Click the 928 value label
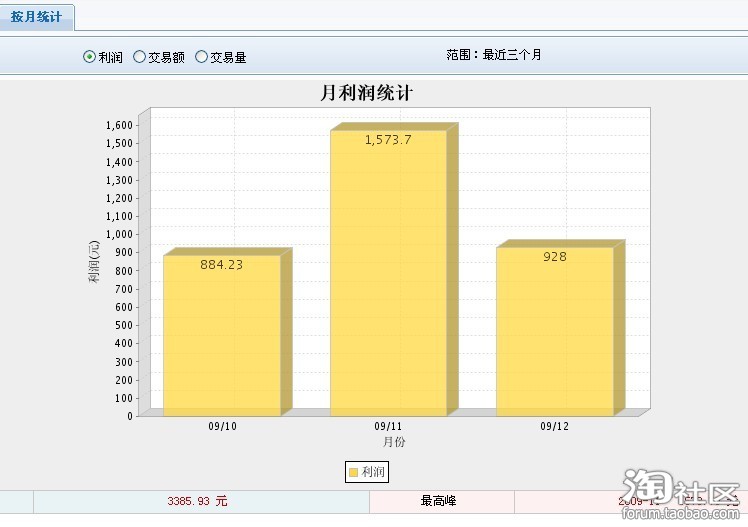The height and width of the screenshot is (527, 748). coord(555,257)
